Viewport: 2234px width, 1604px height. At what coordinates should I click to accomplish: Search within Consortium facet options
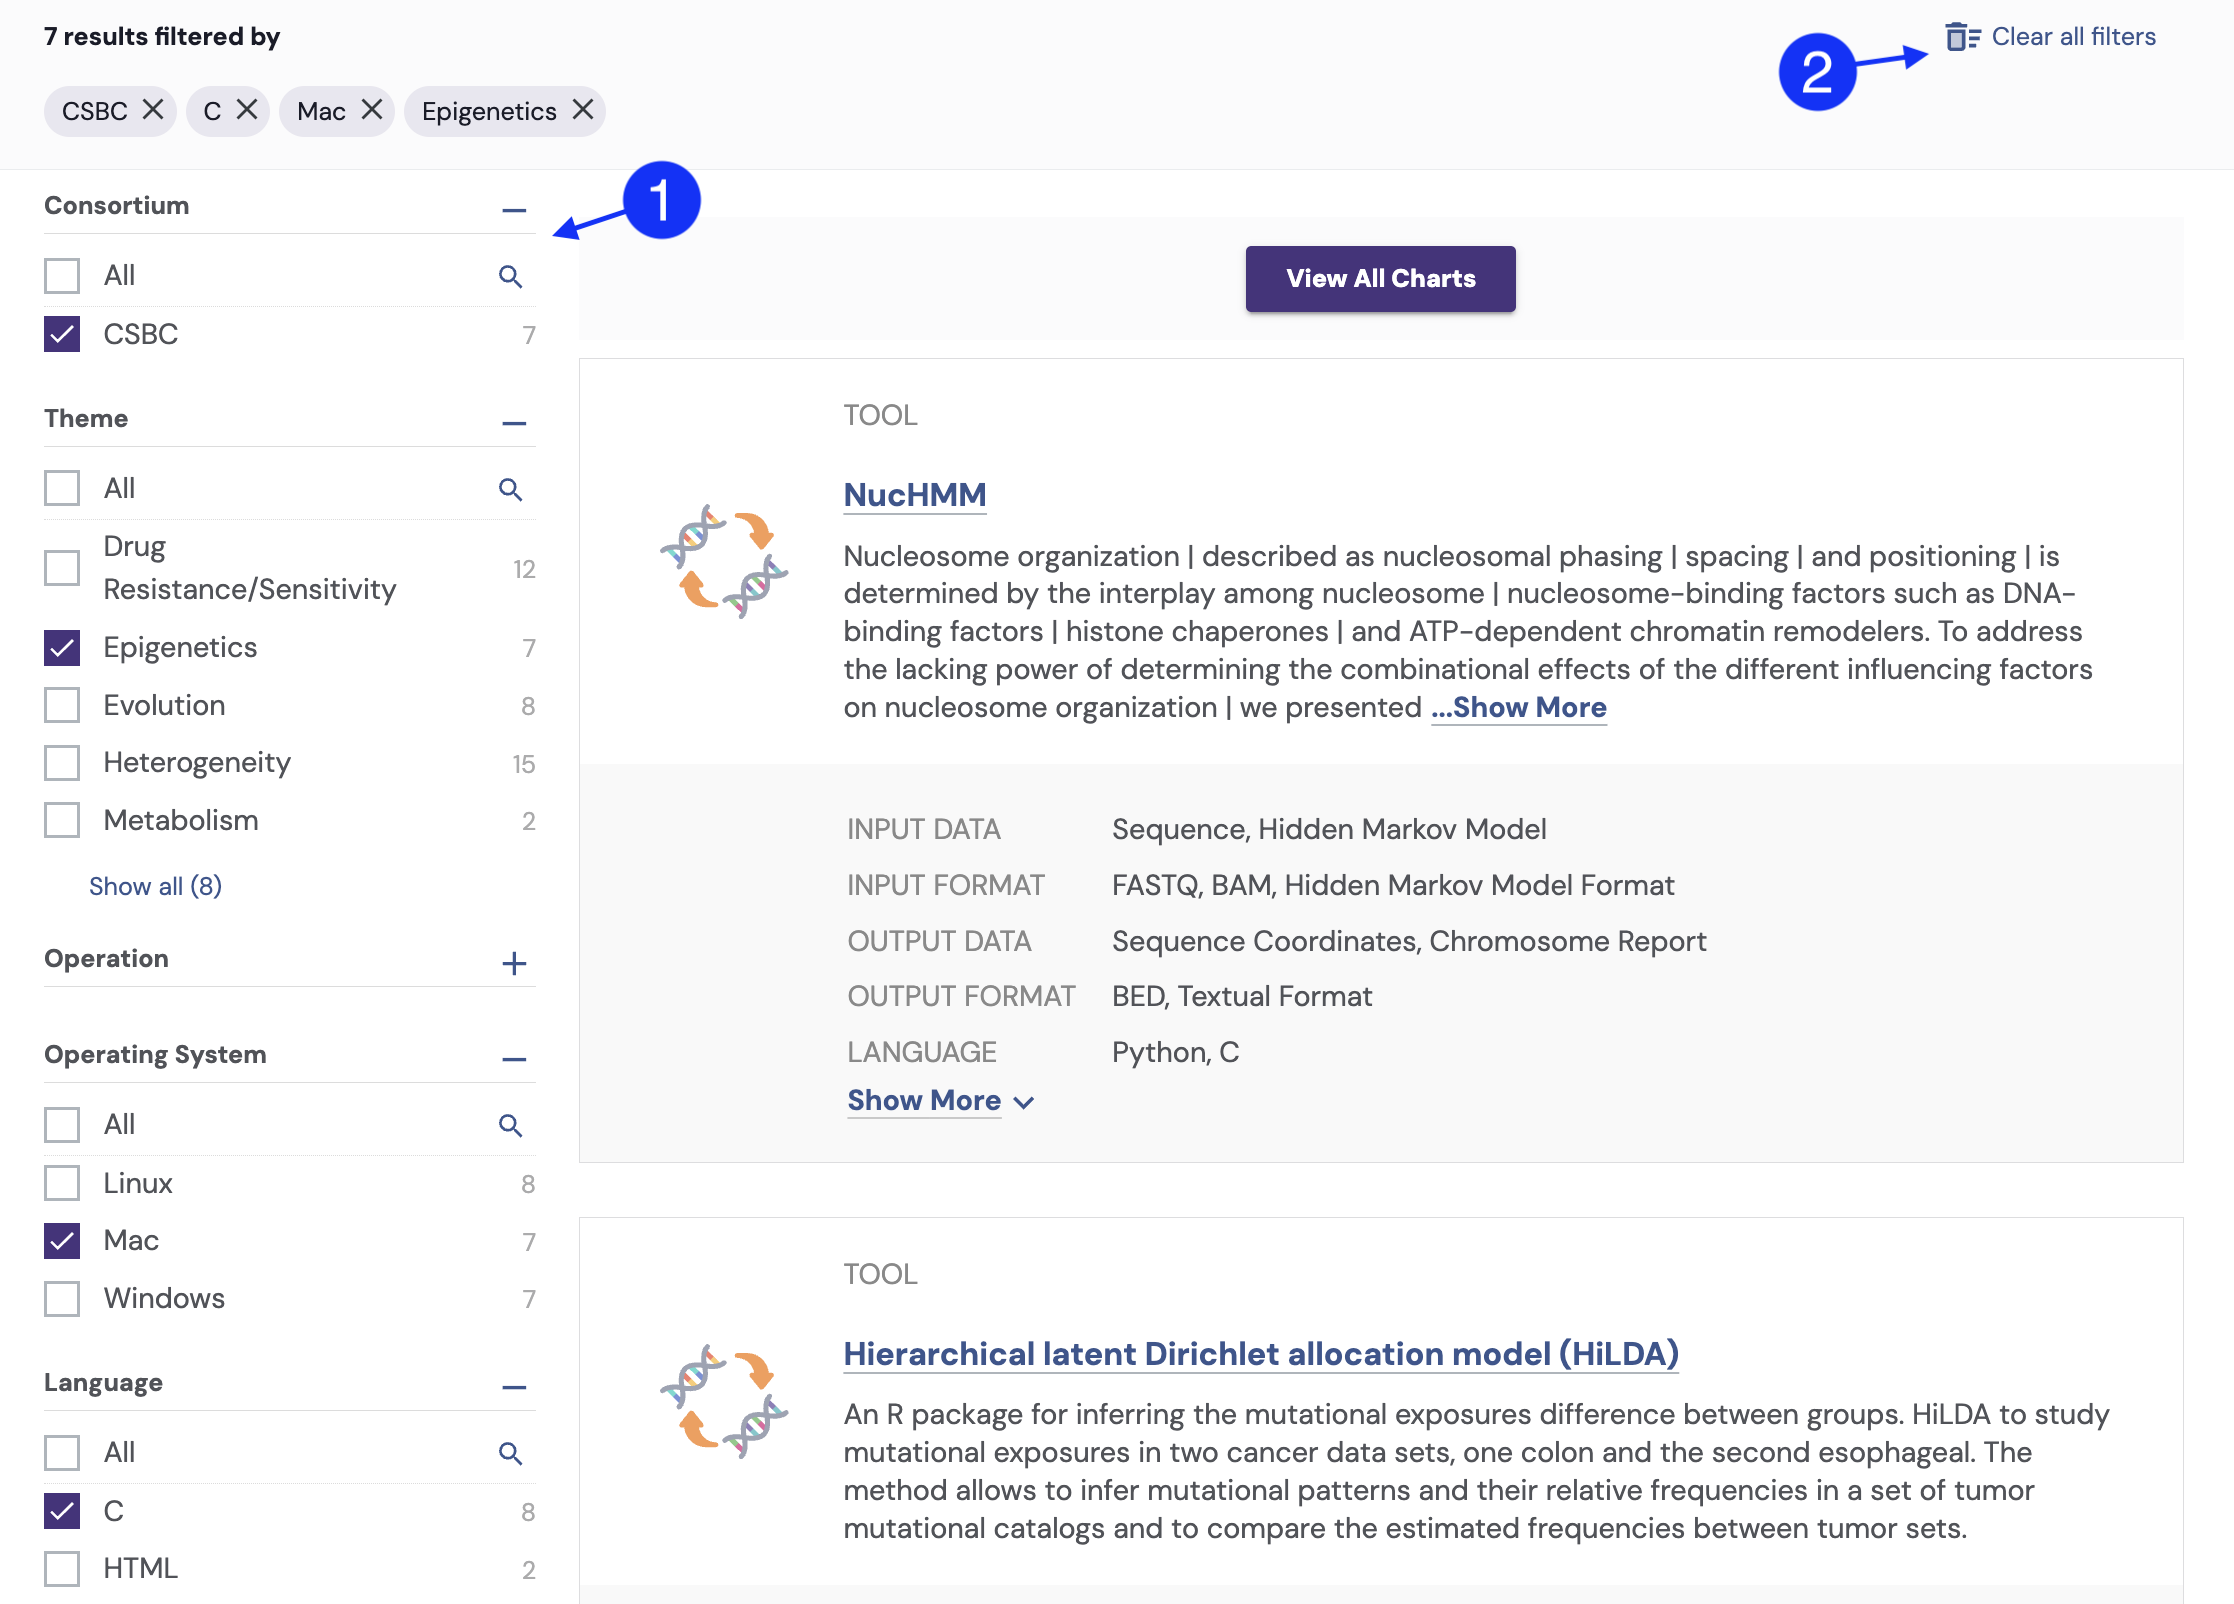(510, 276)
